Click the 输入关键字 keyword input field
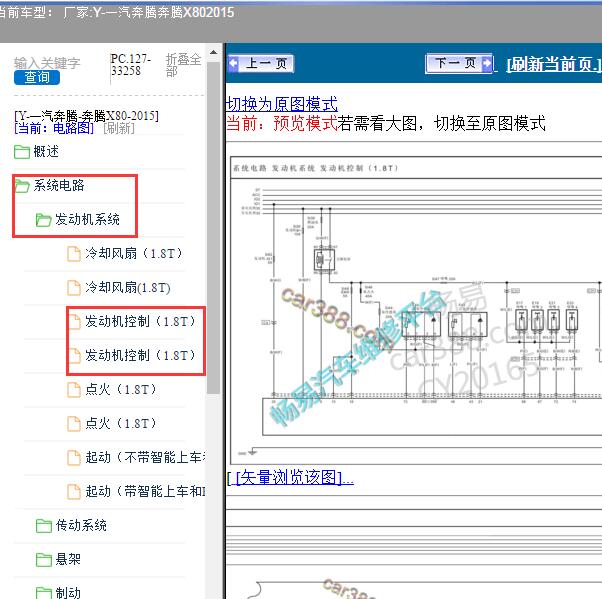602x599 pixels. point(47,63)
